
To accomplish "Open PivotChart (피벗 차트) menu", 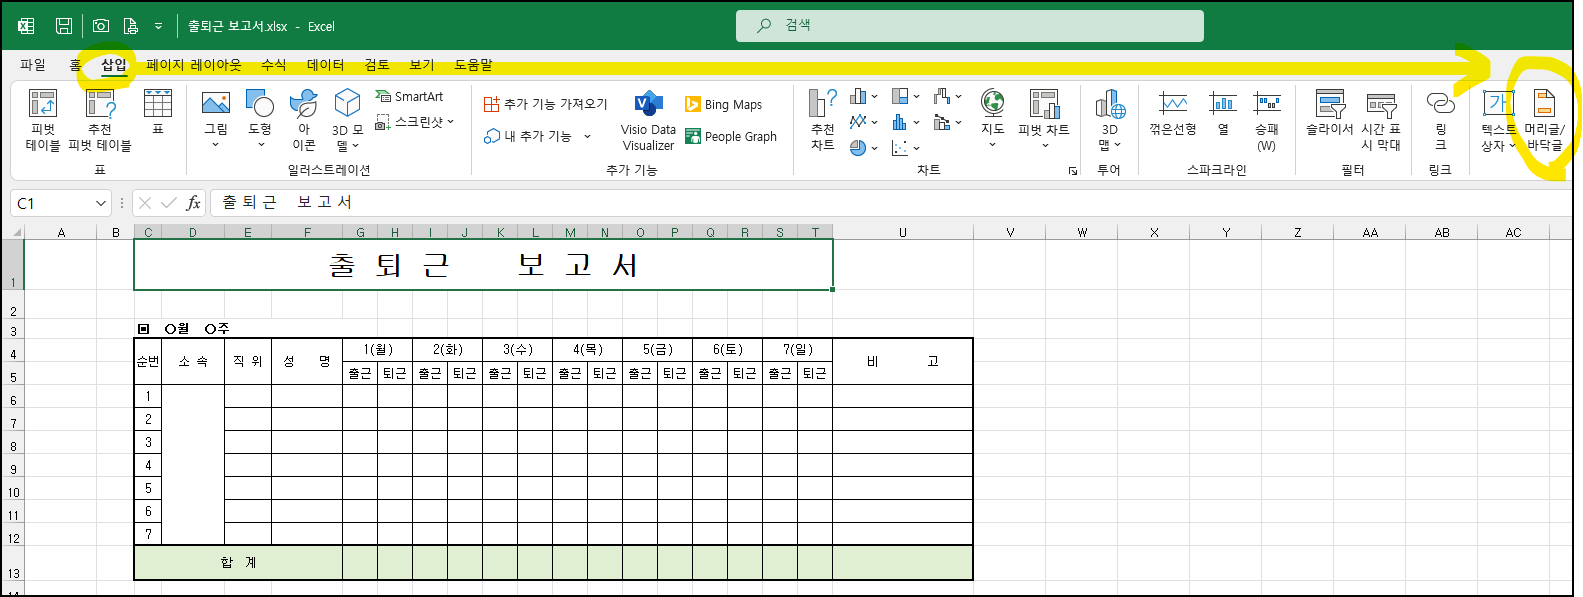I will [x=1044, y=118].
